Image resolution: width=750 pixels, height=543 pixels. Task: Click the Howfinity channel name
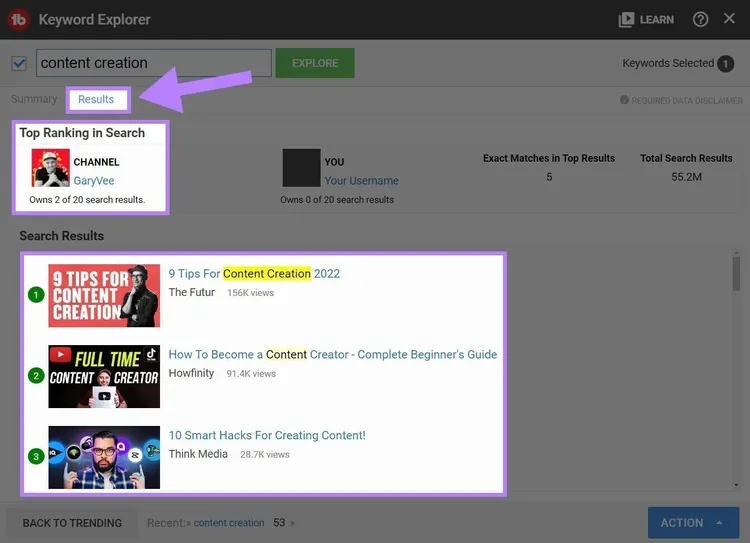point(191,373)
